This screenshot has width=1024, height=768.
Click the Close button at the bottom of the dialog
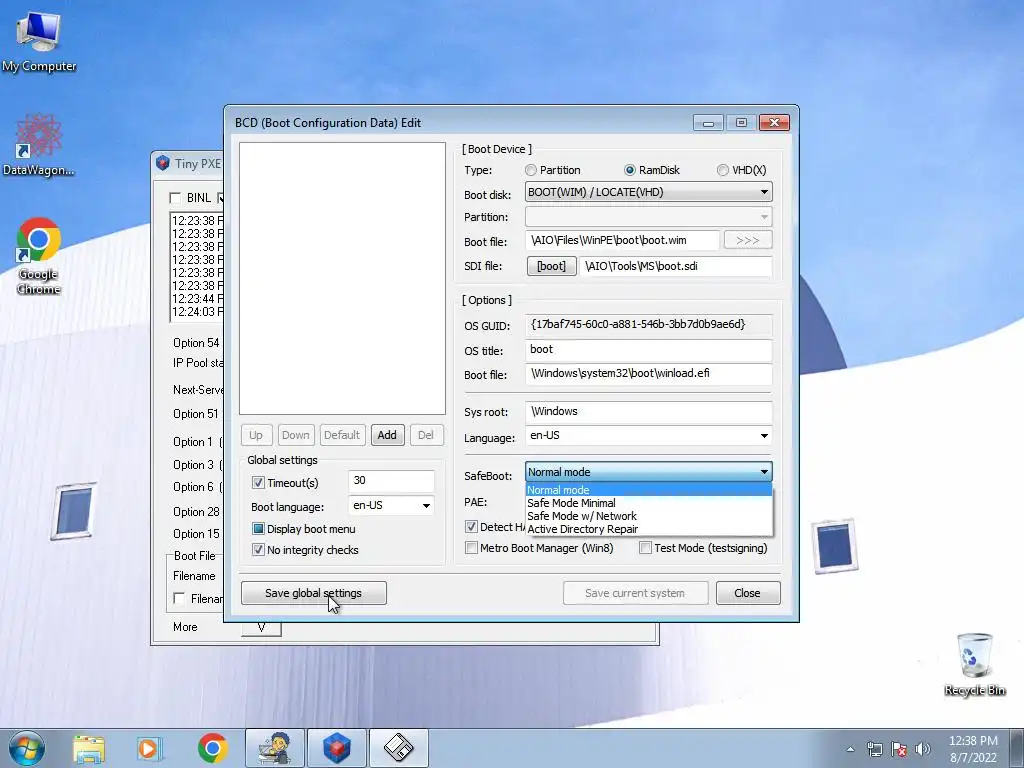coord(748,593)
